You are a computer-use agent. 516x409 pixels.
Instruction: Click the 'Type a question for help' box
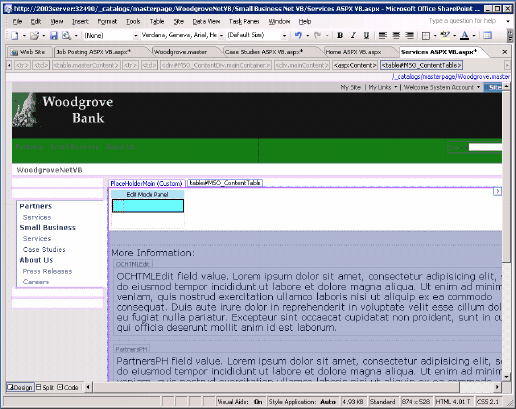[x=463, y=21]
